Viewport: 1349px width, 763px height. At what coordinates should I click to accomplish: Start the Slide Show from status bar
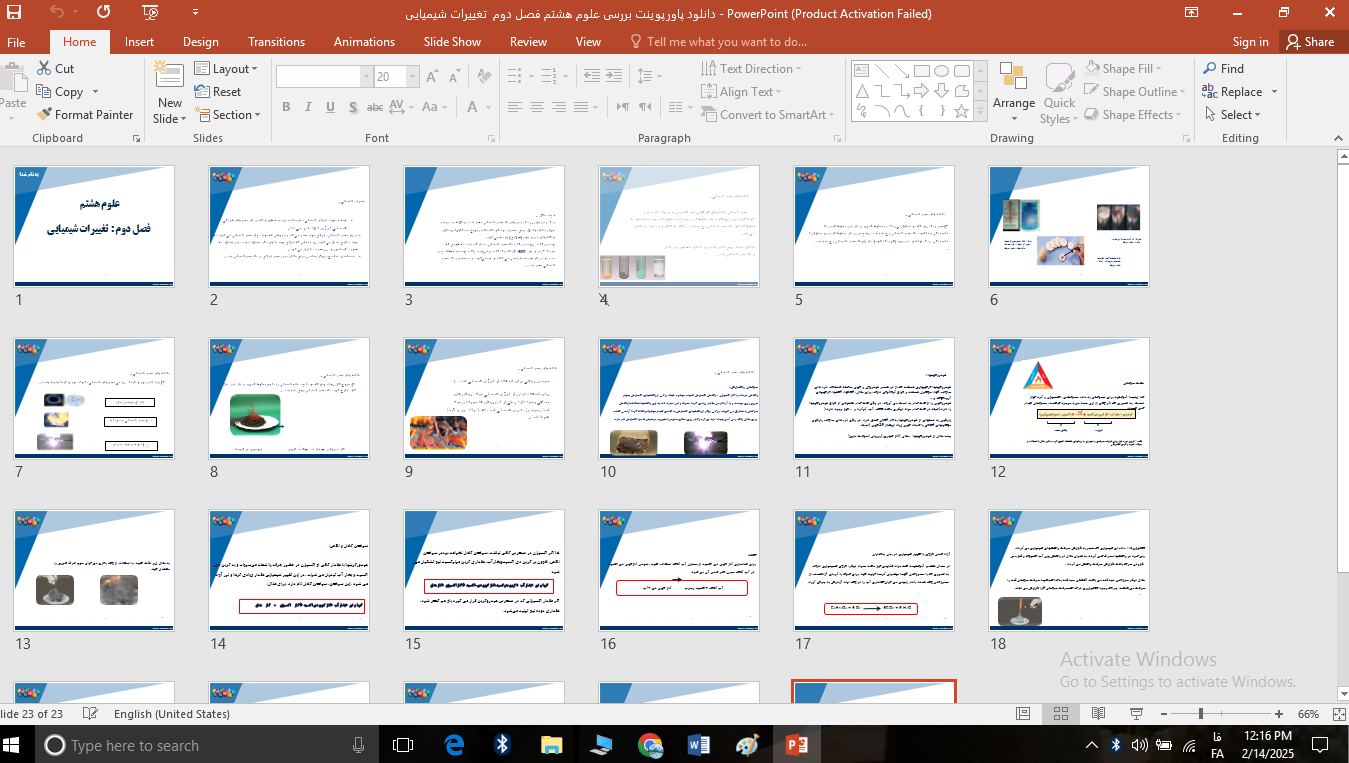[1136, 714]
